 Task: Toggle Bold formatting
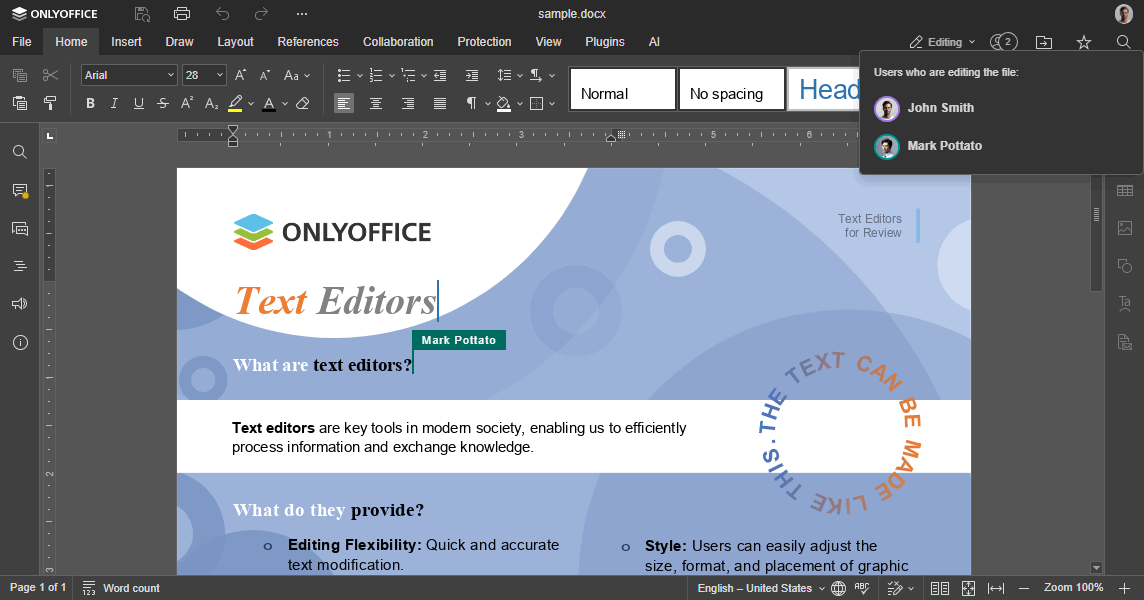[x=90, y=104]
